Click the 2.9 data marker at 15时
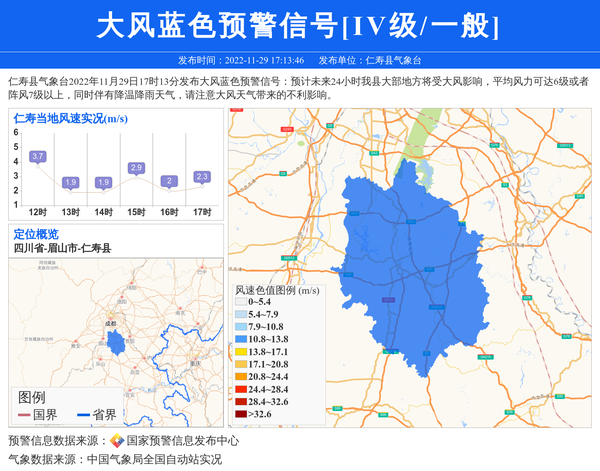Viewport: 600px width, 471px height. (137, 168)
